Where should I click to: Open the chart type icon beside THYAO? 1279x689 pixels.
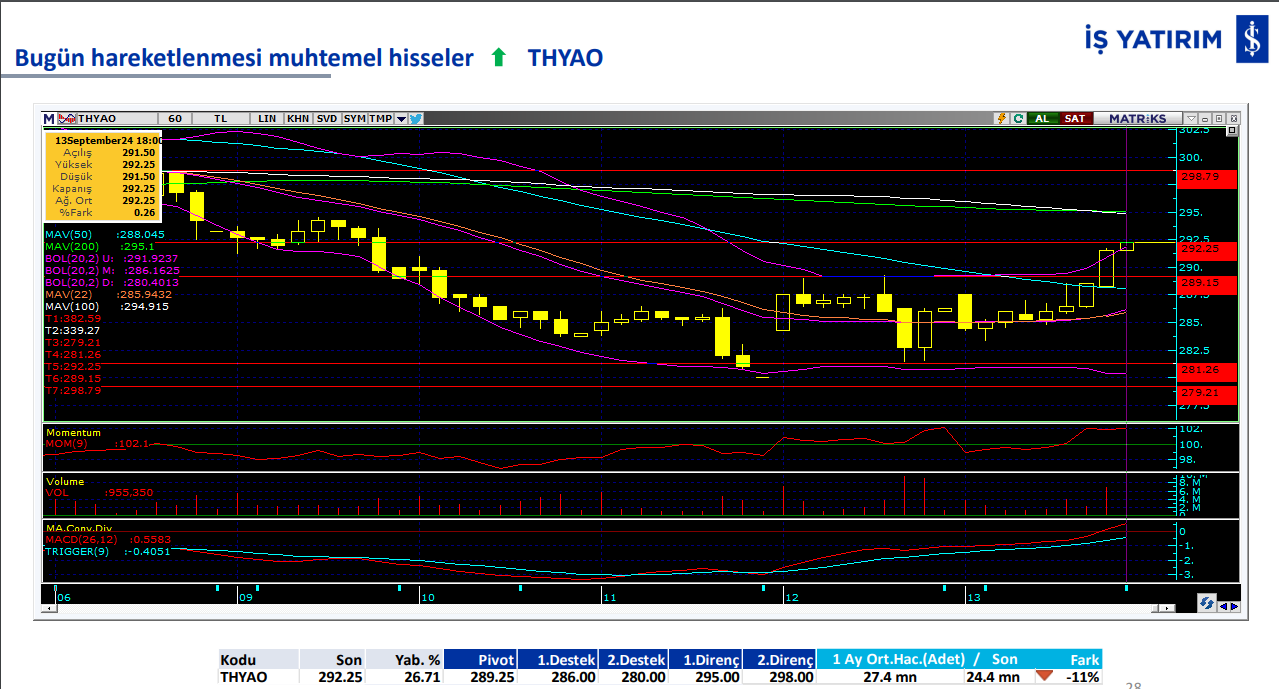click(67, 118)
